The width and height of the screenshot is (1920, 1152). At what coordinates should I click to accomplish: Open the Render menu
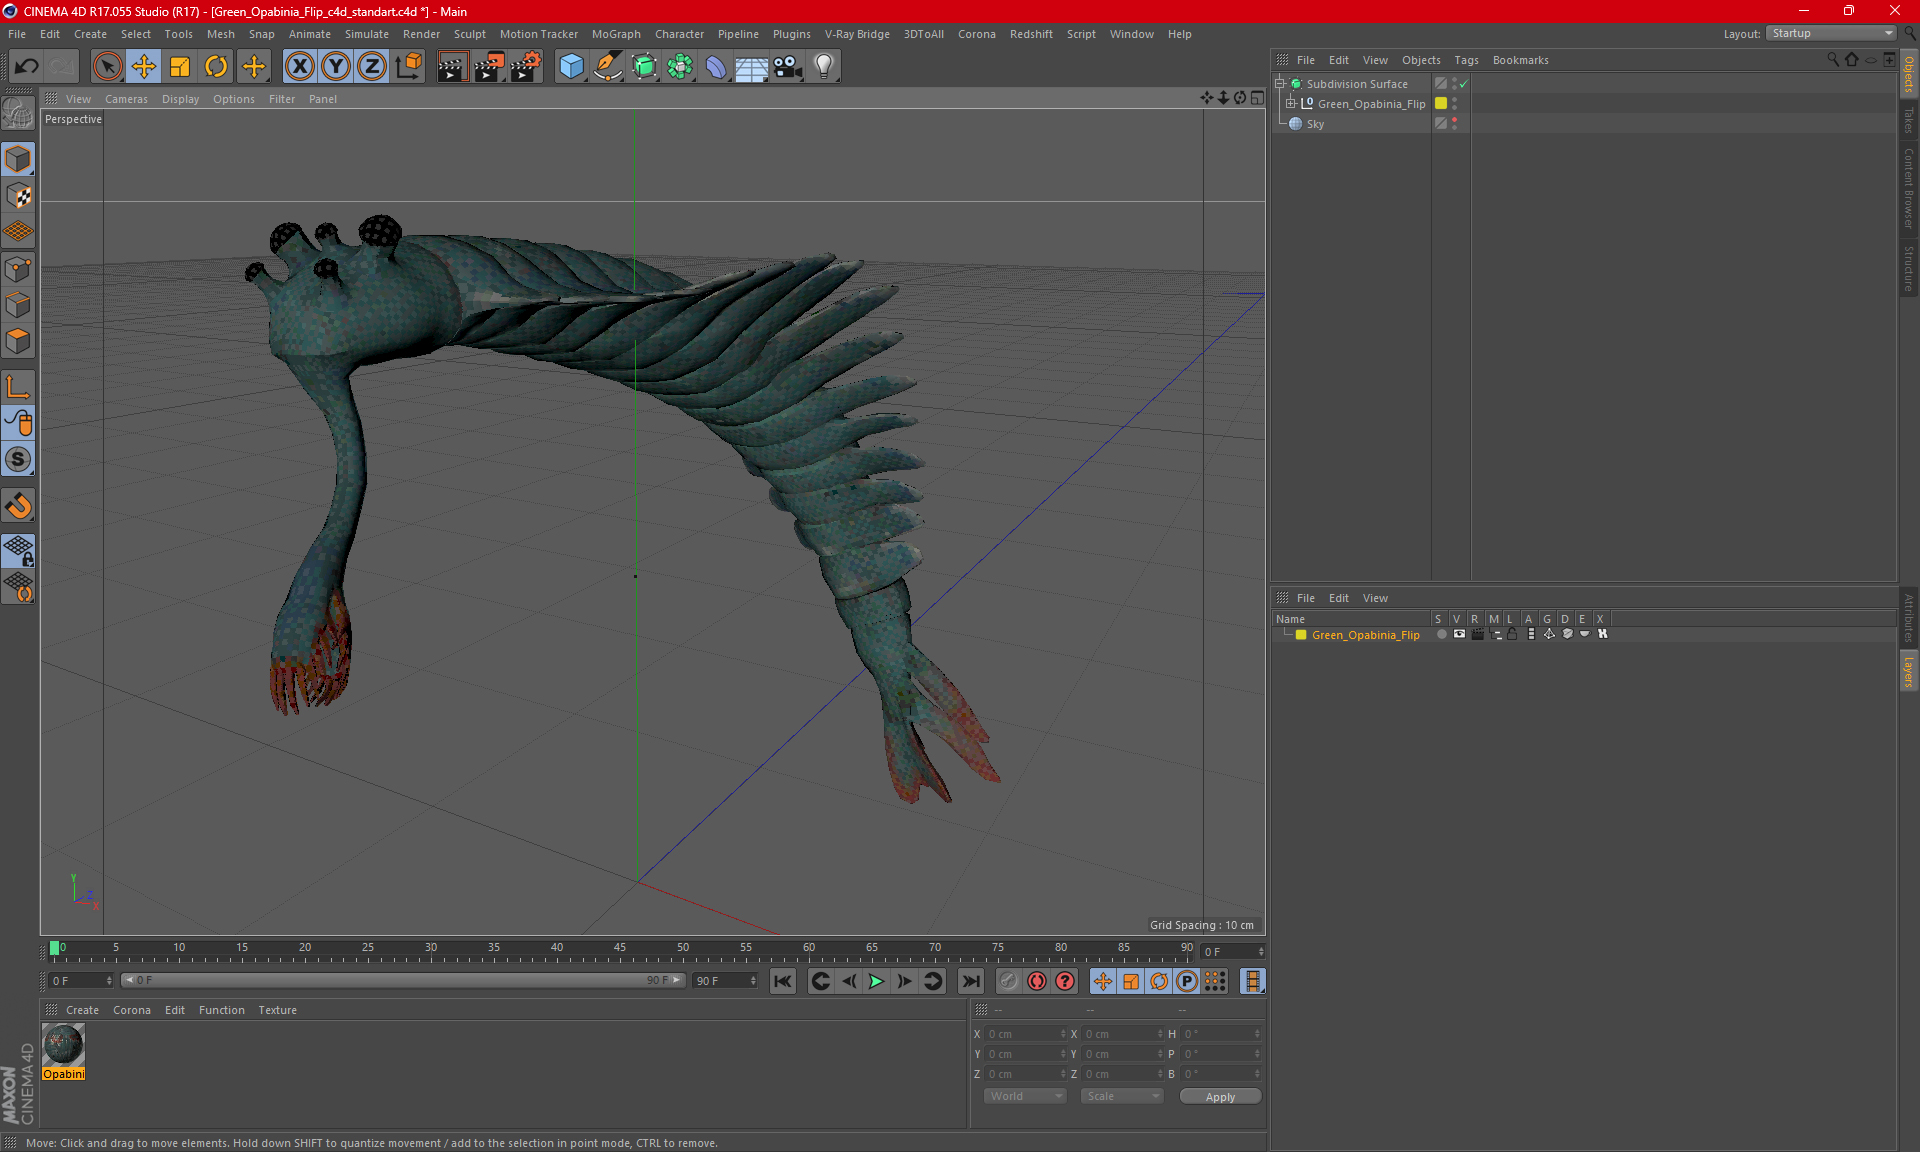tap(421, 34)
